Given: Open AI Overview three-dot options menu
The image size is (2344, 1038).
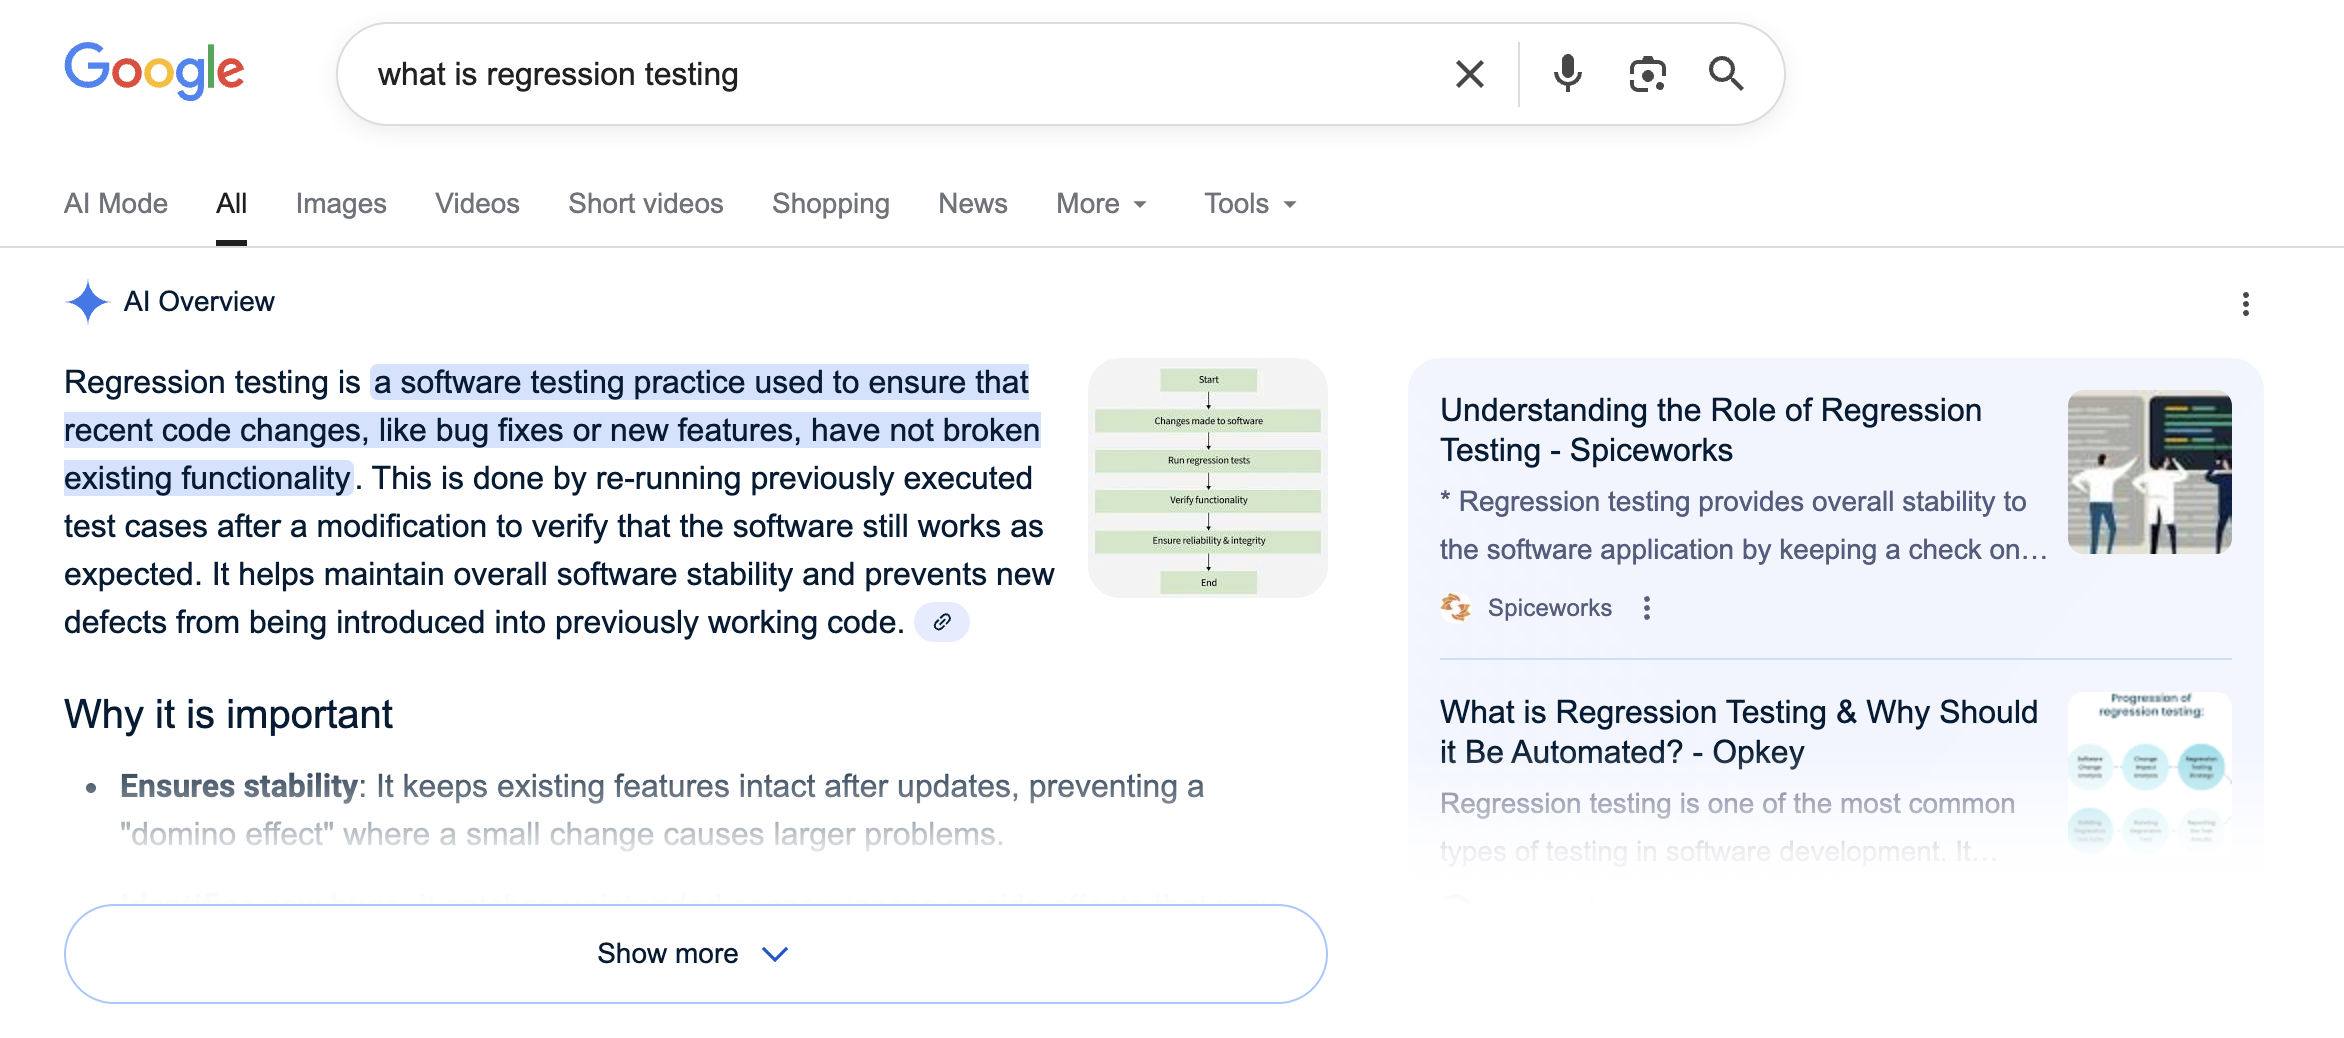Looking at the screenshot, I should pos(2245,304).
